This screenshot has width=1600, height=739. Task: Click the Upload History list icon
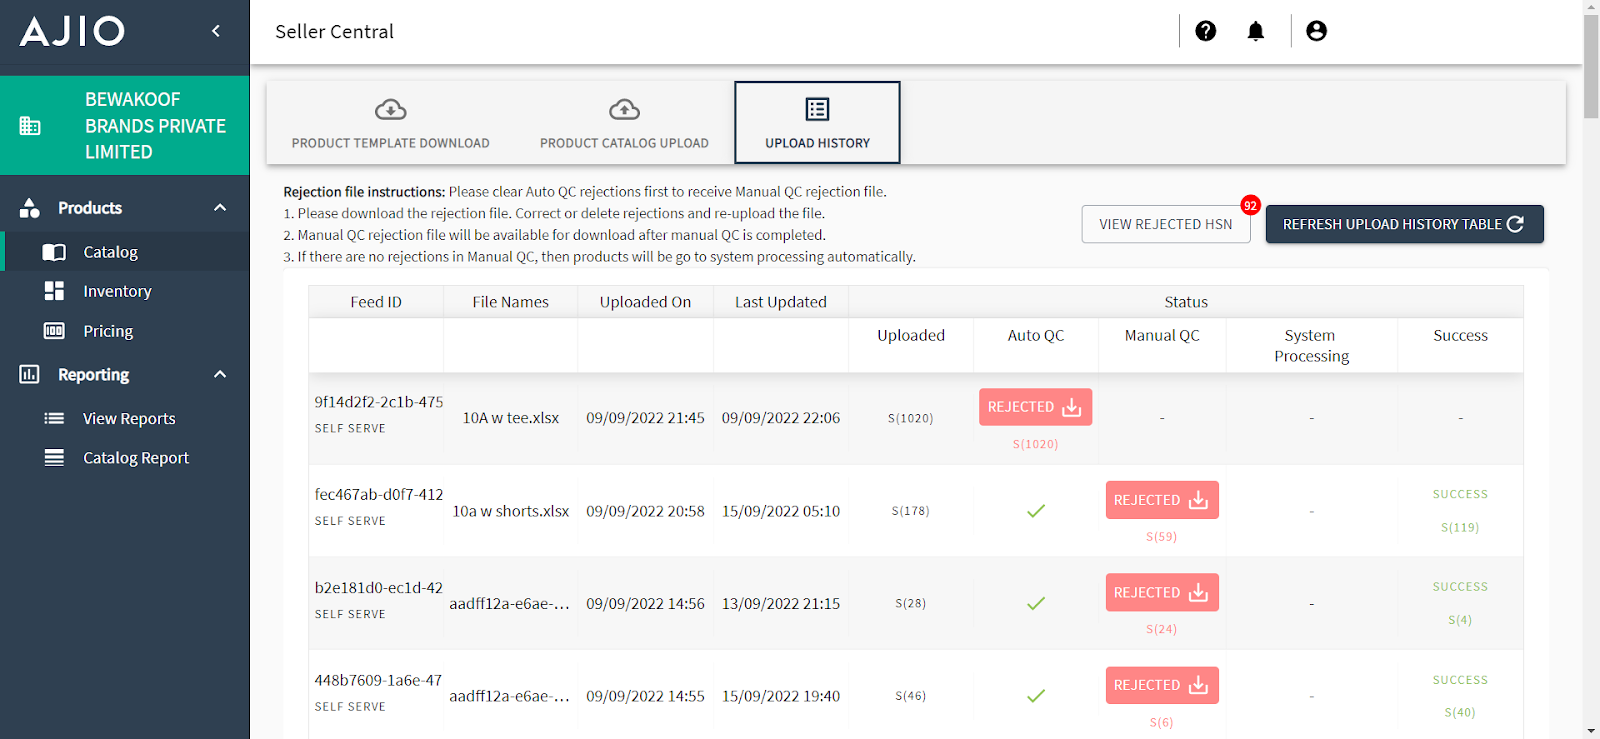tap(818, 109)
